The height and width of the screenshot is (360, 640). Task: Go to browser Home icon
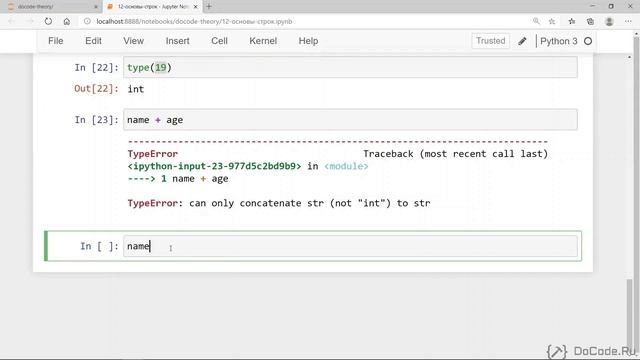[67, 21]
